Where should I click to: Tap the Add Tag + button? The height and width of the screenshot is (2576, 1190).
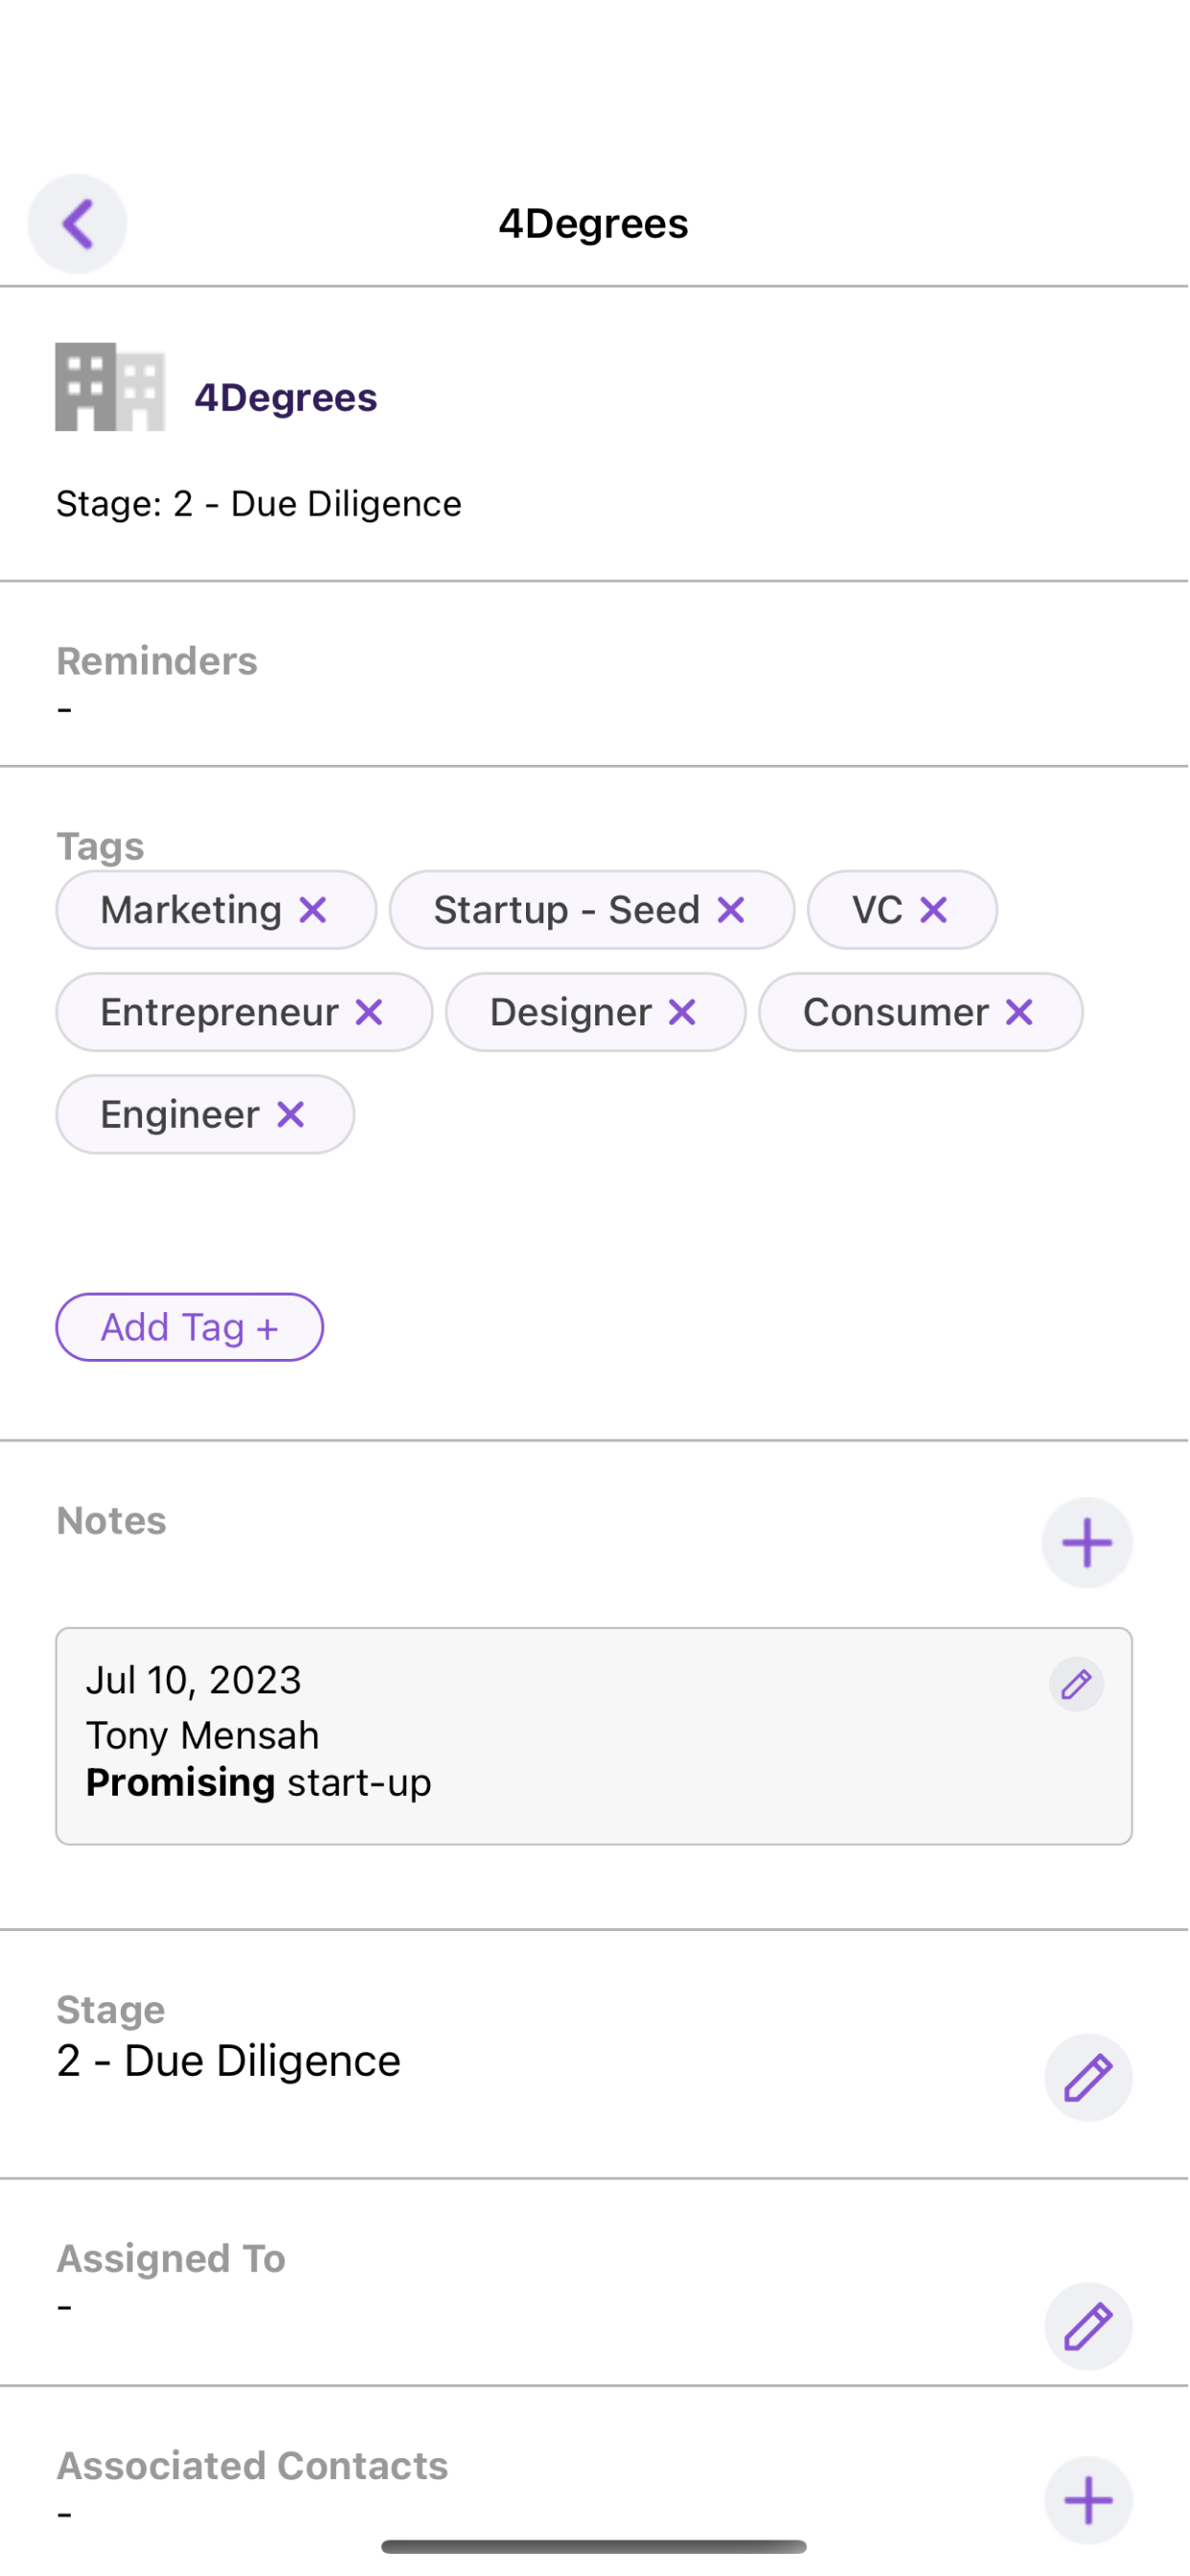tap(189, 1327)
